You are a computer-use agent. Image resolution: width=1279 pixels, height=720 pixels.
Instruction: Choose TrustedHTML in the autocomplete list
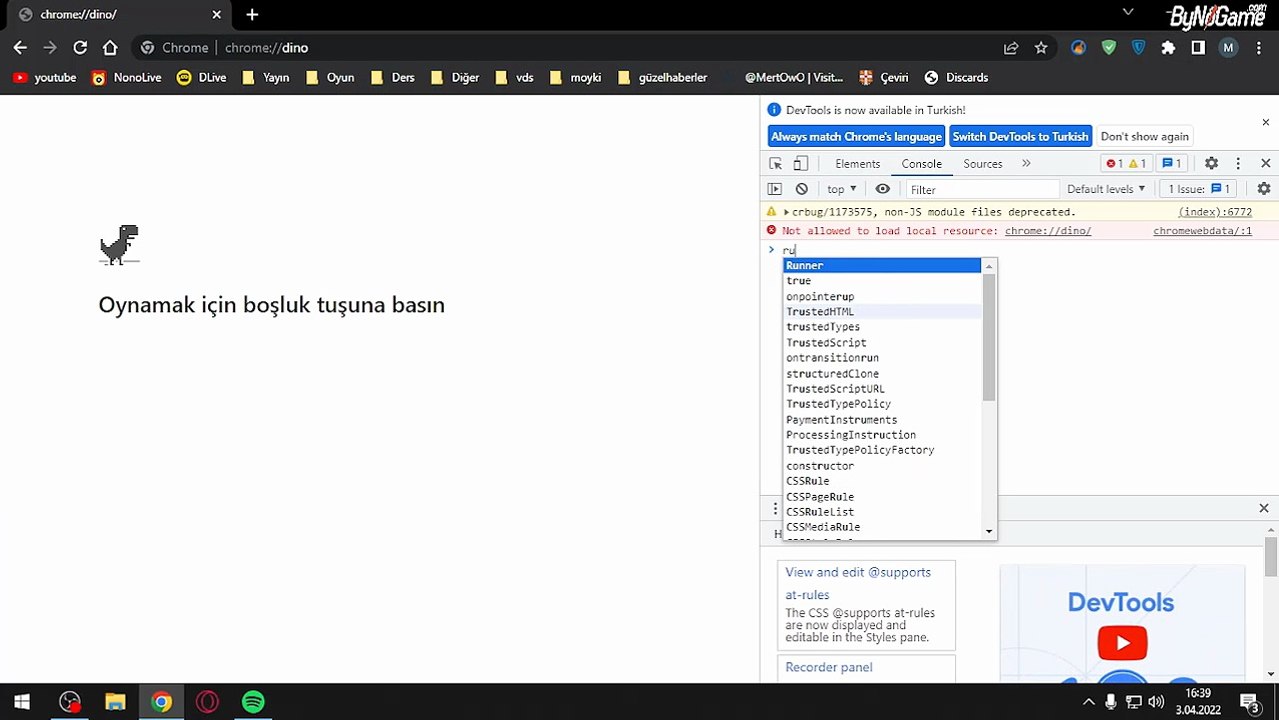pos(882,312)
